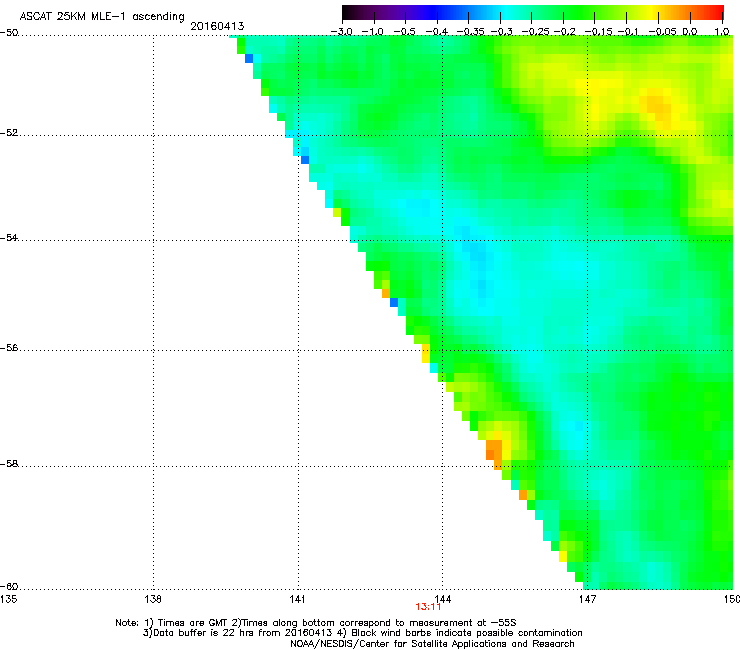The width and height of the screenshot is (740, 650).
Task: Click the latitude label -56
Action: (x=9, y=348)
